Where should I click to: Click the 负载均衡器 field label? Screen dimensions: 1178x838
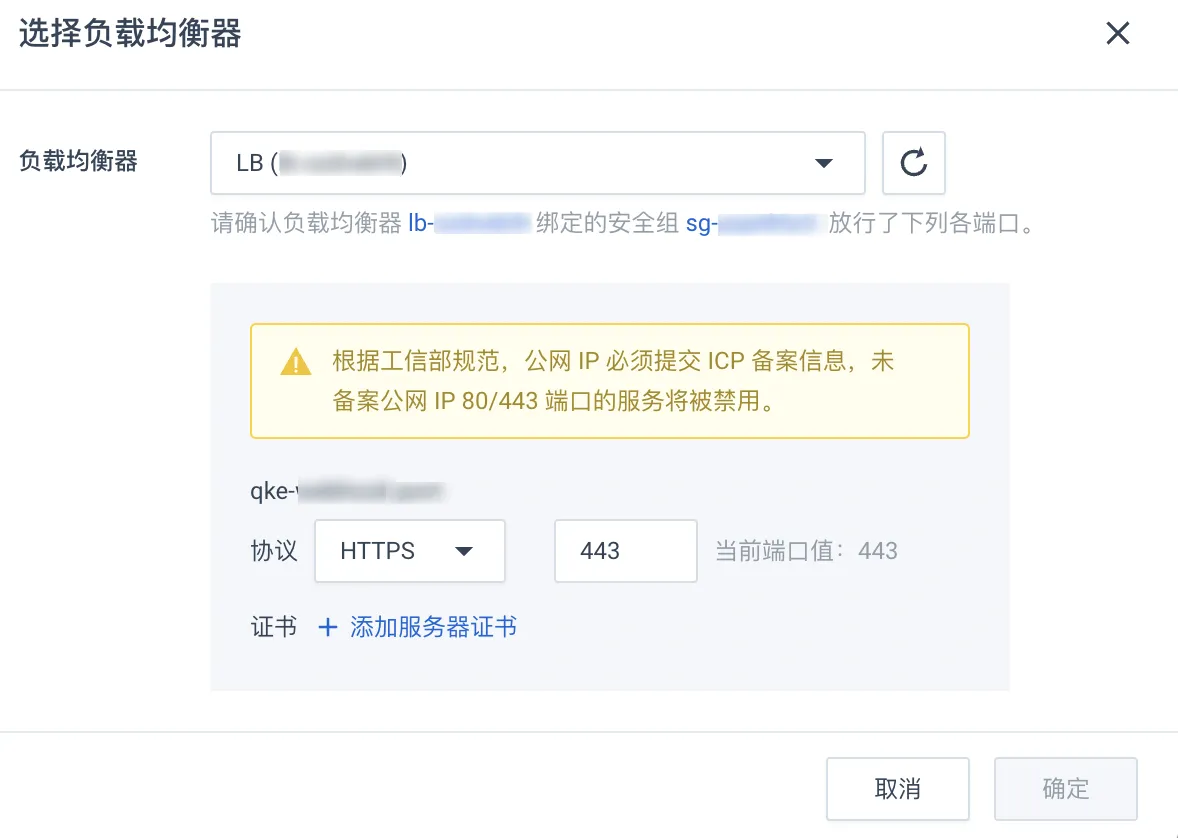(78, 161)
